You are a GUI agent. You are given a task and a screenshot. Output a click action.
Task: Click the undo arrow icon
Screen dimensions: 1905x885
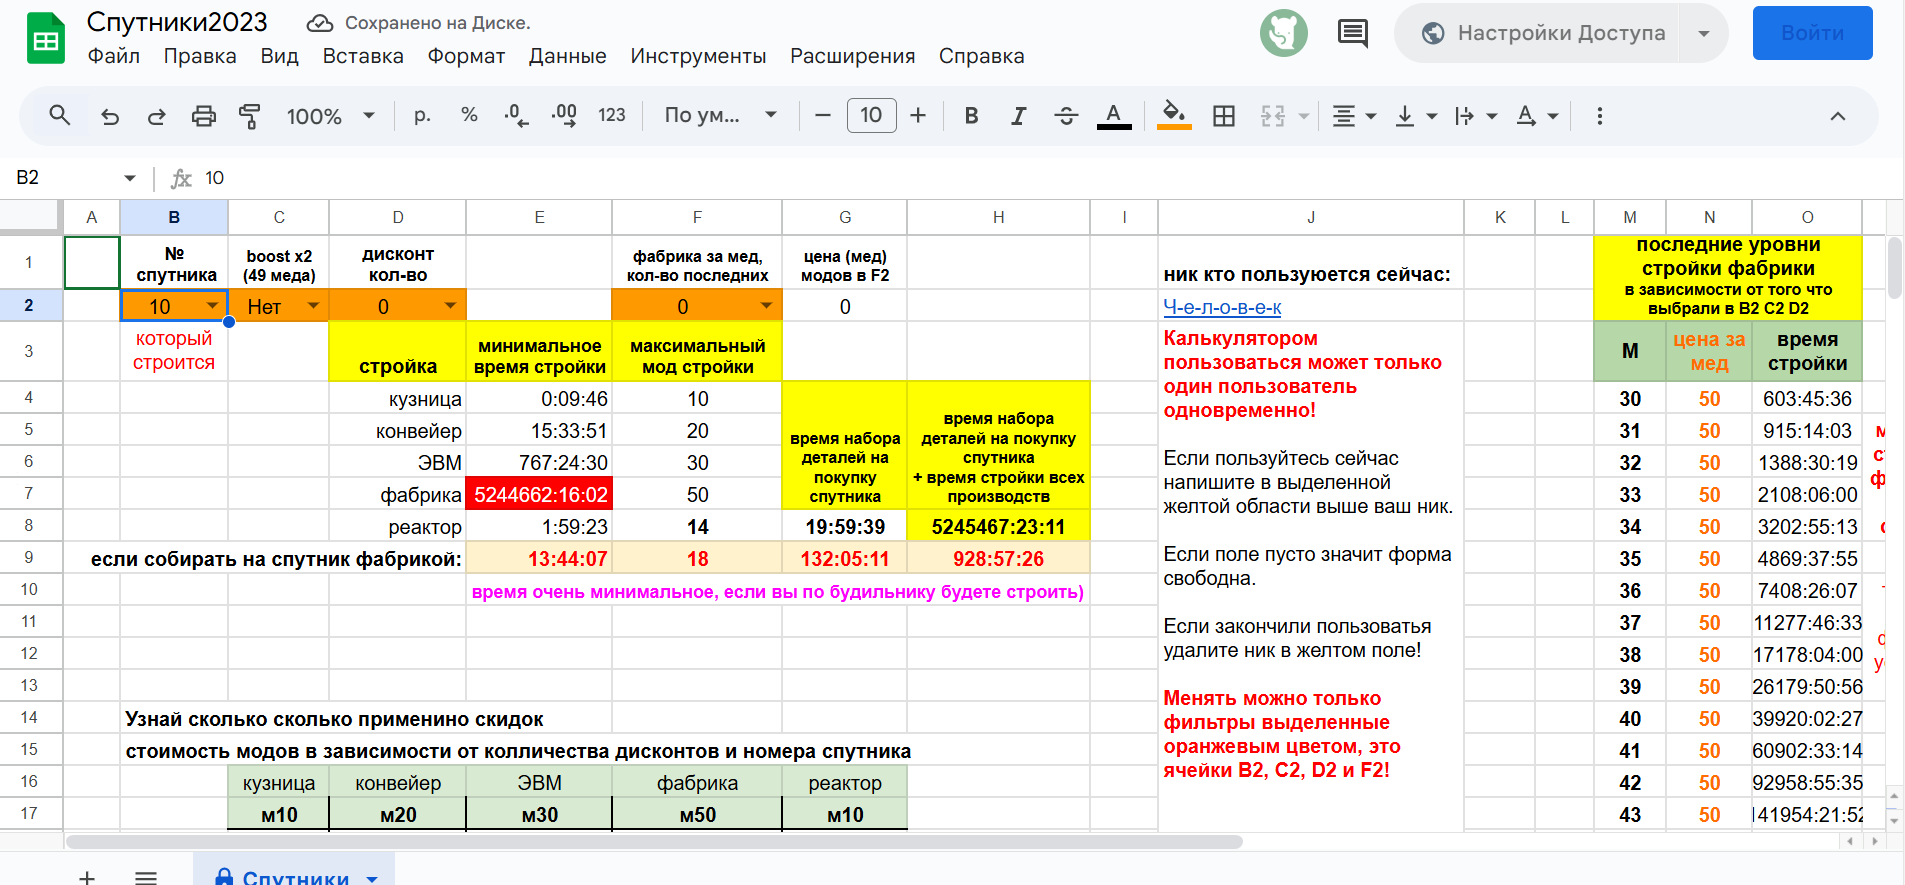tap(110, 116)
